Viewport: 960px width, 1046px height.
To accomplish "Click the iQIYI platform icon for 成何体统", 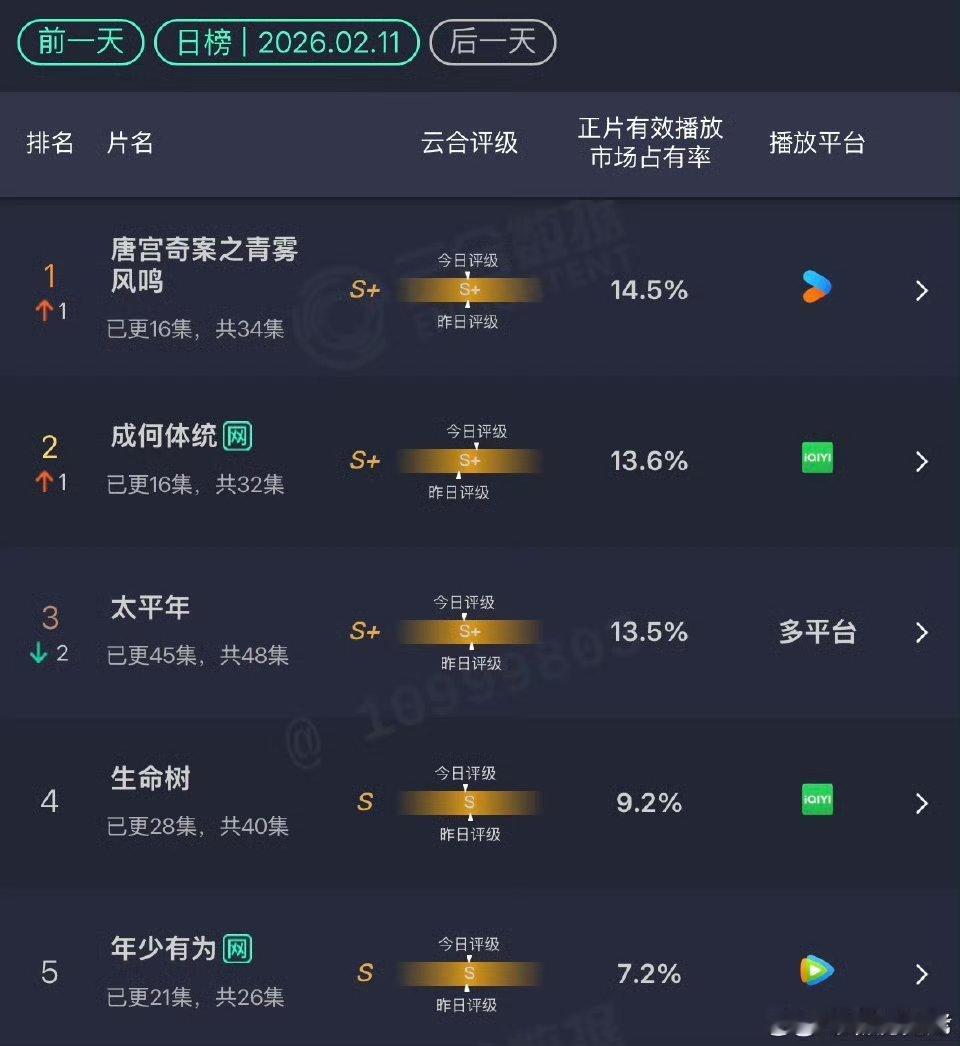I will point(817,458).
